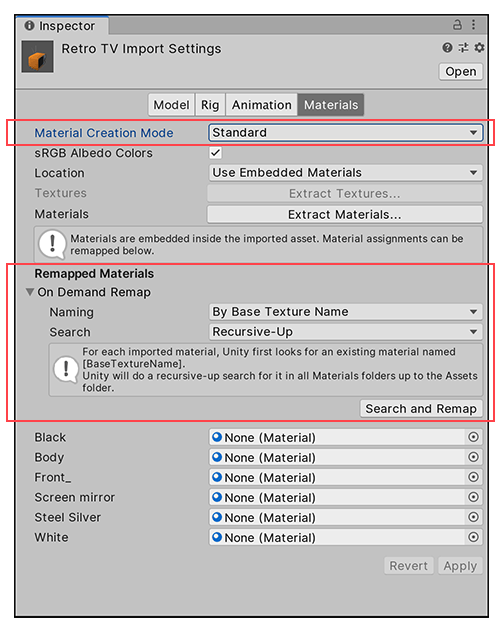Select the Materials tab
This screenshot has height=632, width=503.
[x=331, y=105]
